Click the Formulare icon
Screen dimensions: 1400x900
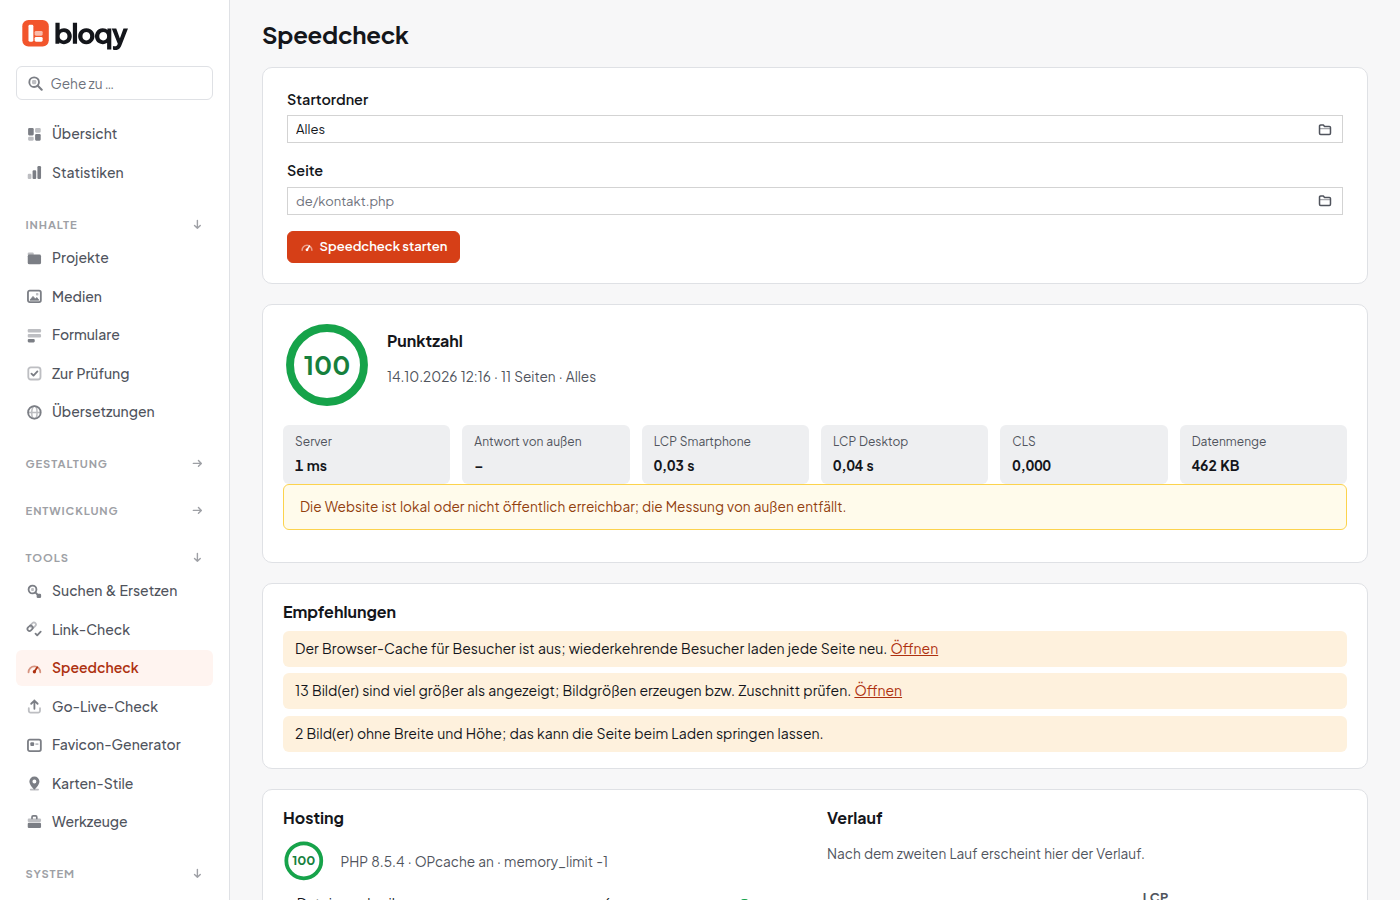coord(34,335)
